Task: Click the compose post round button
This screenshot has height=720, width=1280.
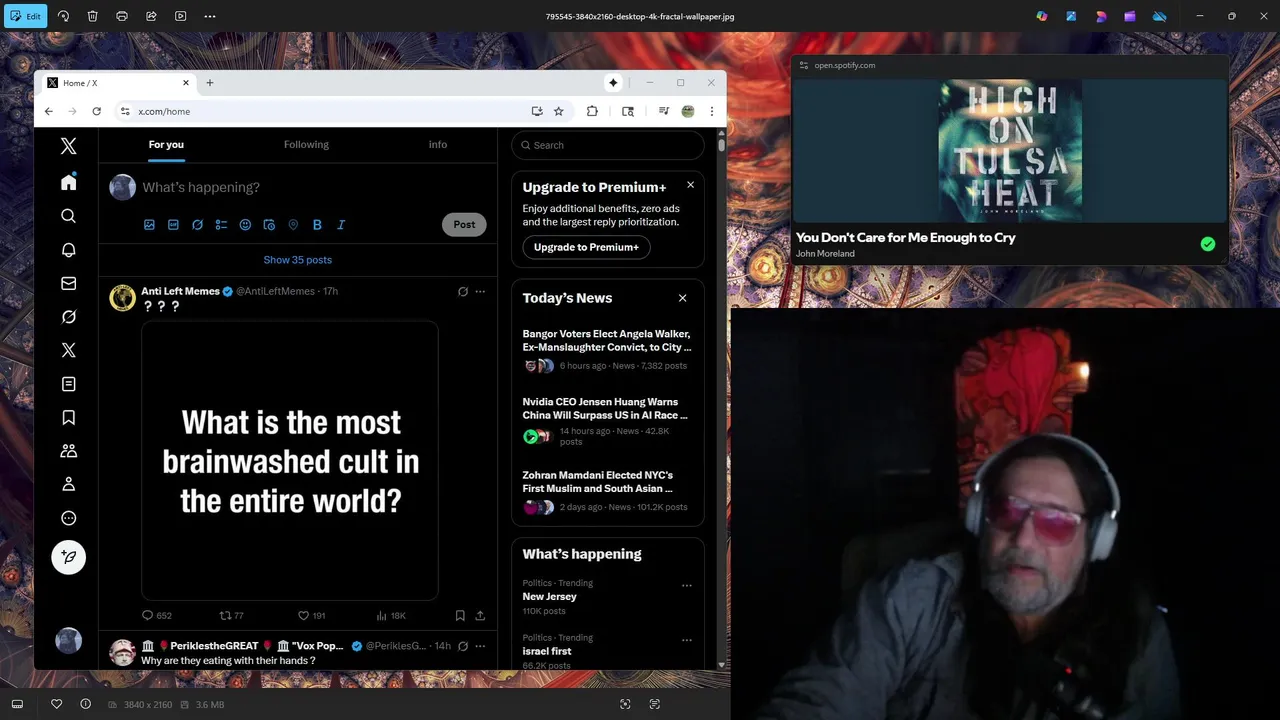Action: [x=68, y=557]
